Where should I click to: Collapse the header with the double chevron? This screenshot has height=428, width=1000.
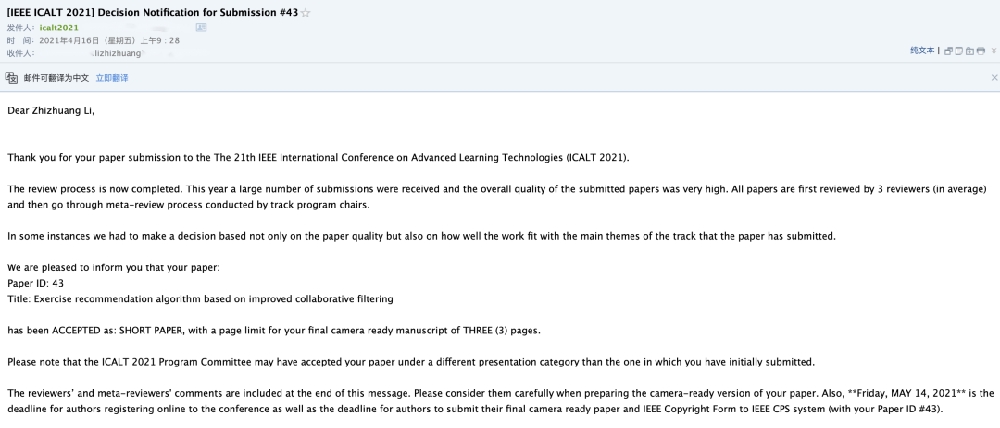click(994, 50)
